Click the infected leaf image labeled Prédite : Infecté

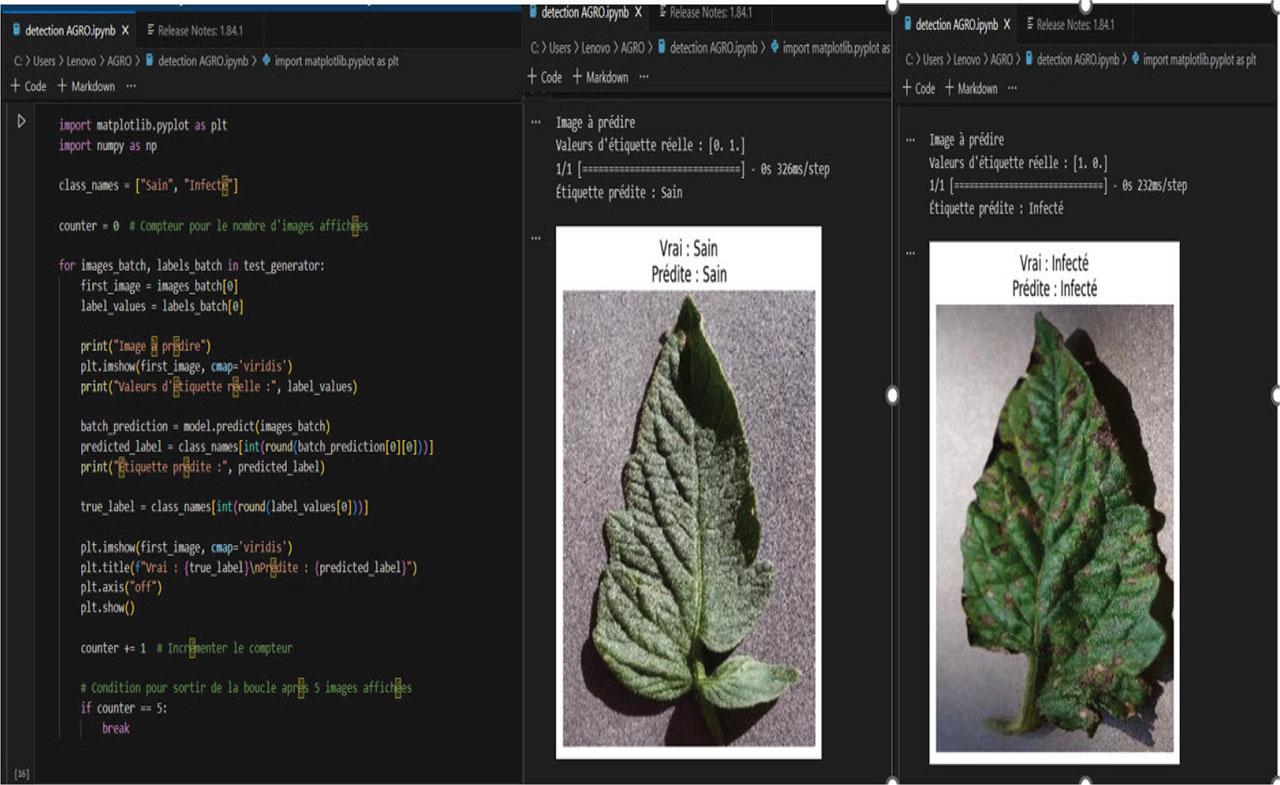click(1054, 527)
